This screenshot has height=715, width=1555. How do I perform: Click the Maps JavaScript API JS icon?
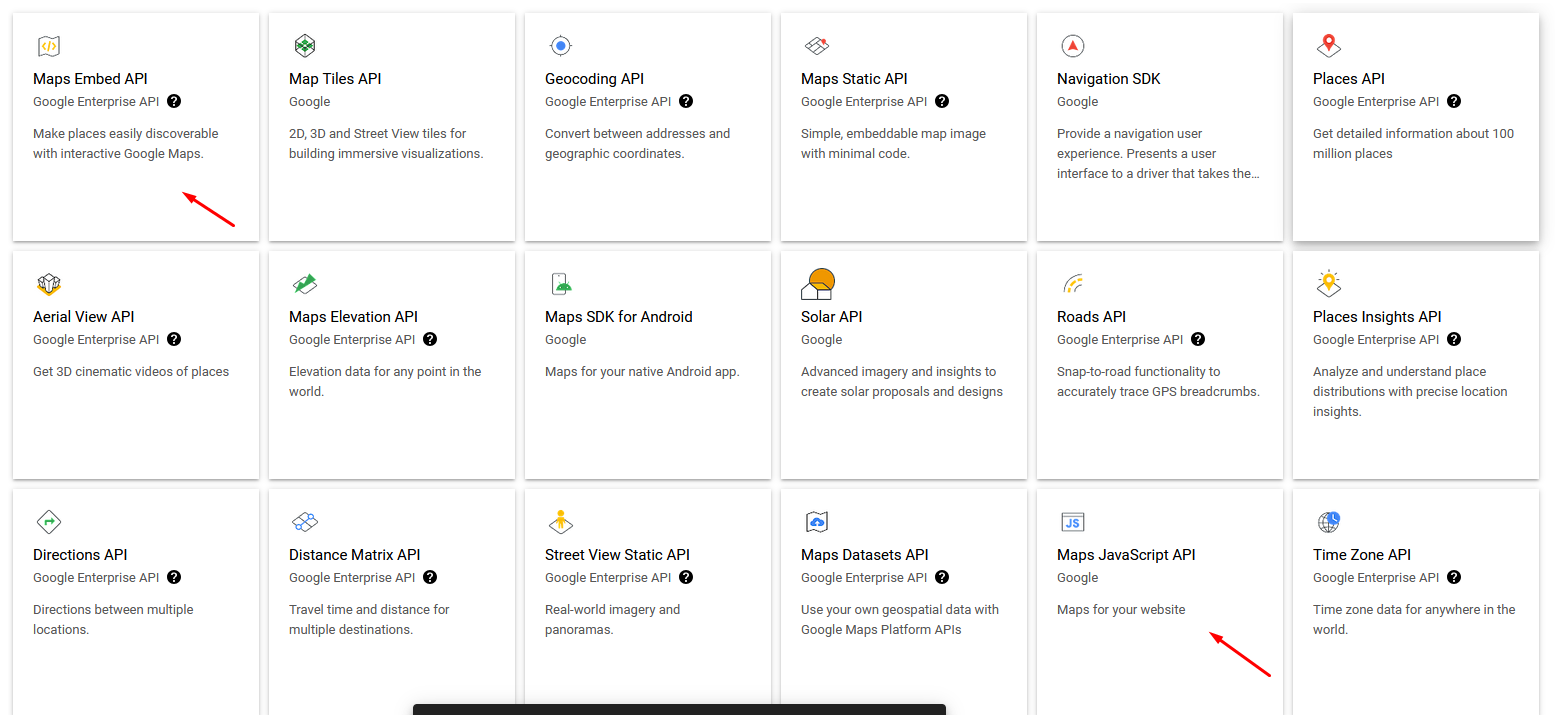tap(1073, 522)
